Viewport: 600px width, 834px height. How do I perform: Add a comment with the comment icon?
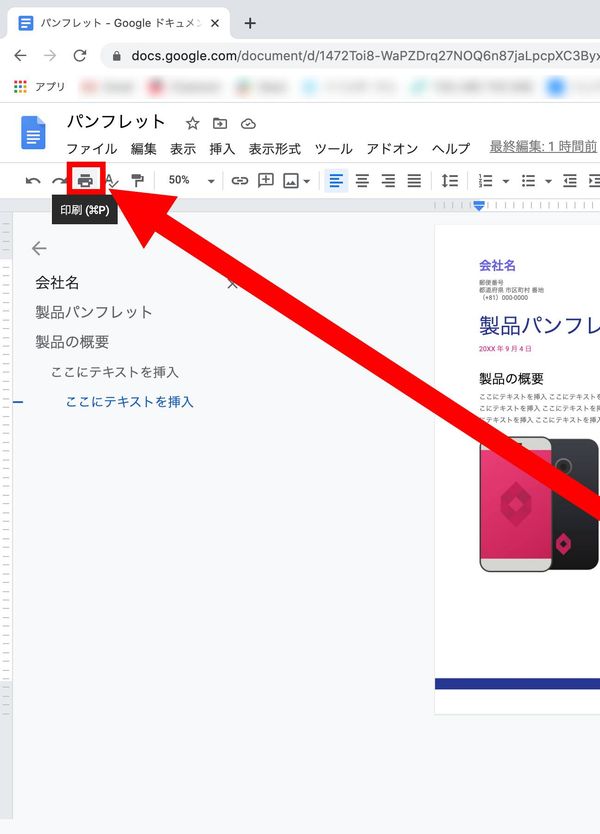click(265, 181)
